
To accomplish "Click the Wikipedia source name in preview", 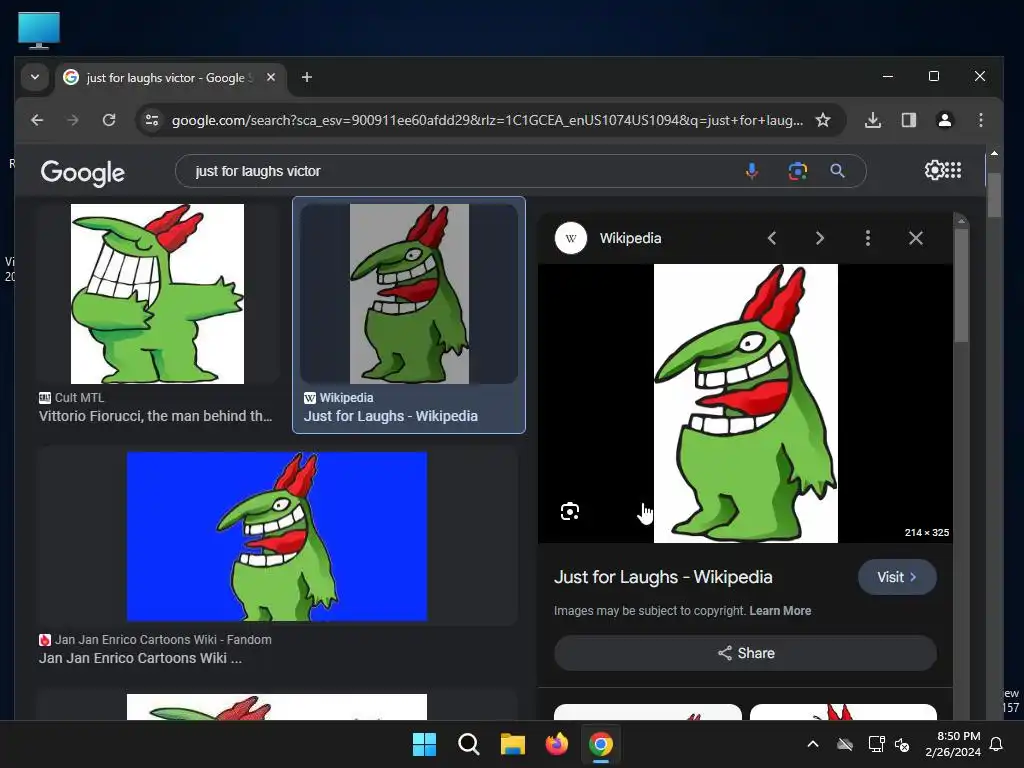I will [x=630, y=238].
